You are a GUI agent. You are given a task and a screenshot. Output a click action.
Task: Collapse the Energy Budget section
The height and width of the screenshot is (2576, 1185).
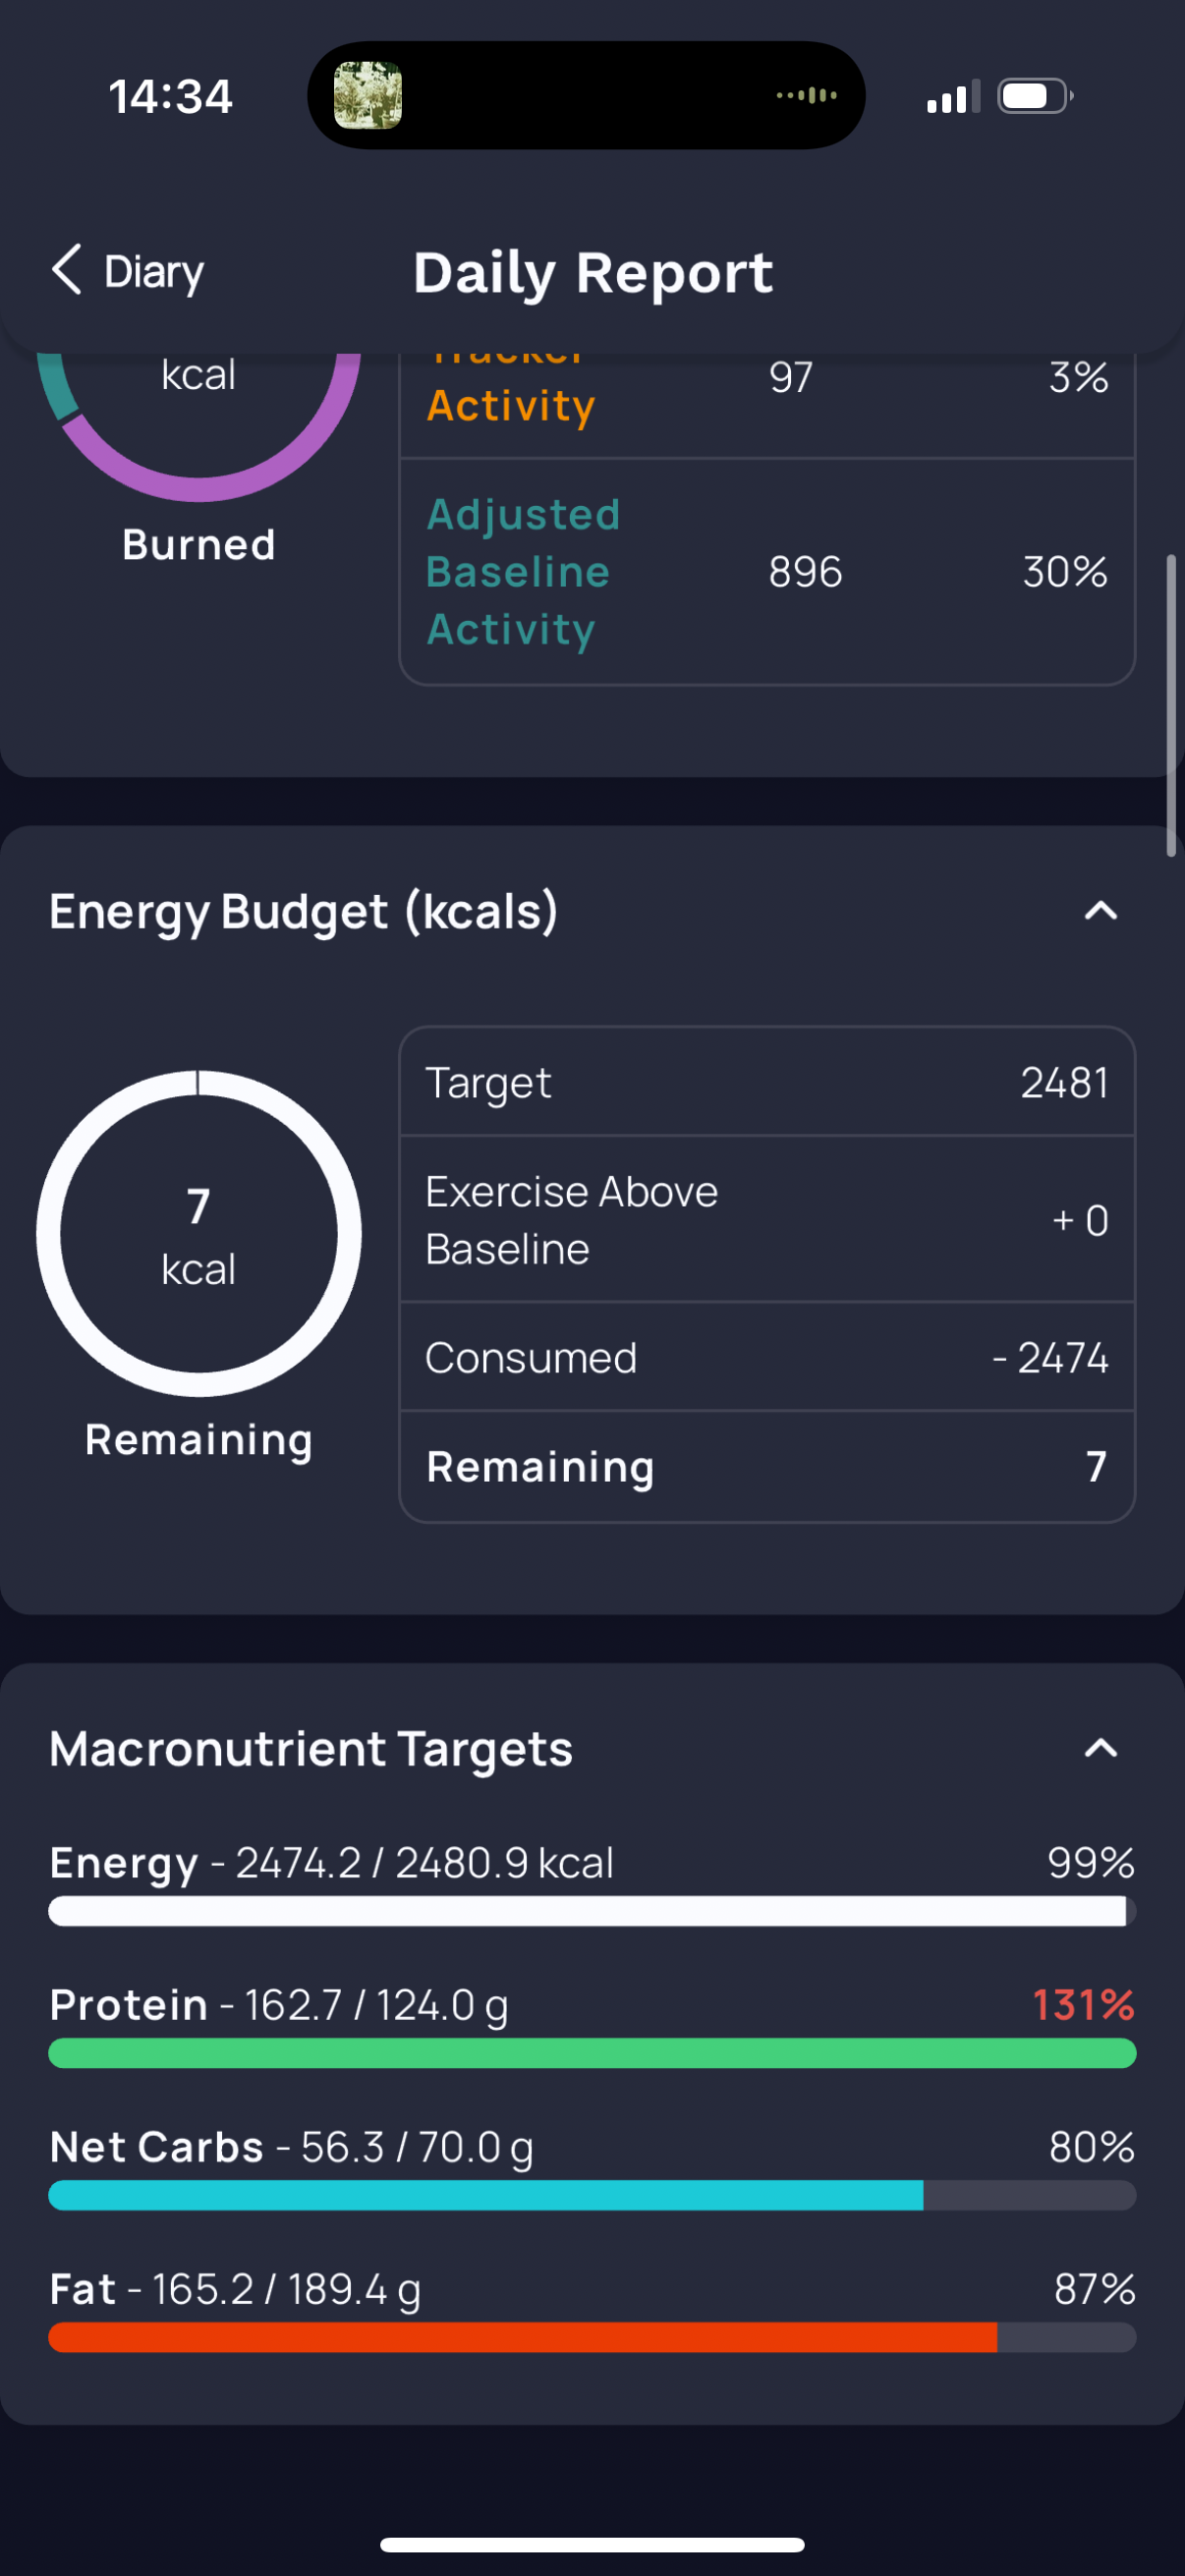tap(1100, 911)
